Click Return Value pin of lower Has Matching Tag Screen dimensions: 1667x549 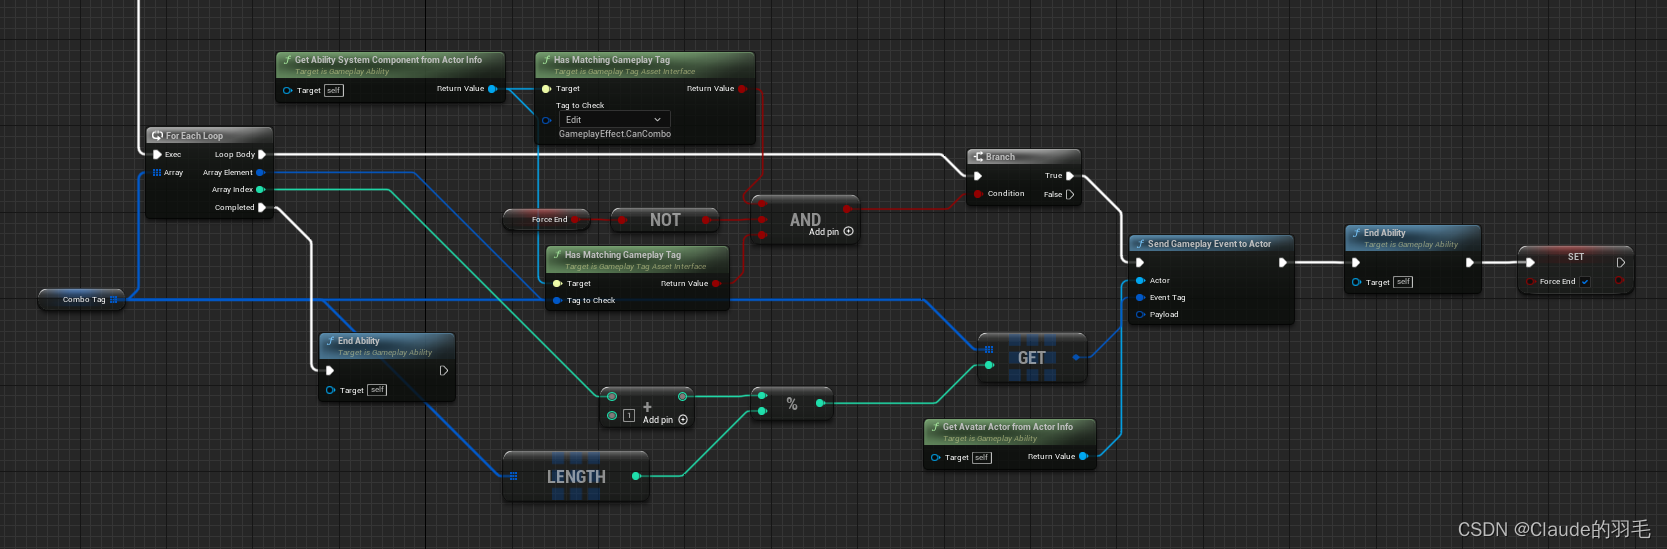pos(716,284)
